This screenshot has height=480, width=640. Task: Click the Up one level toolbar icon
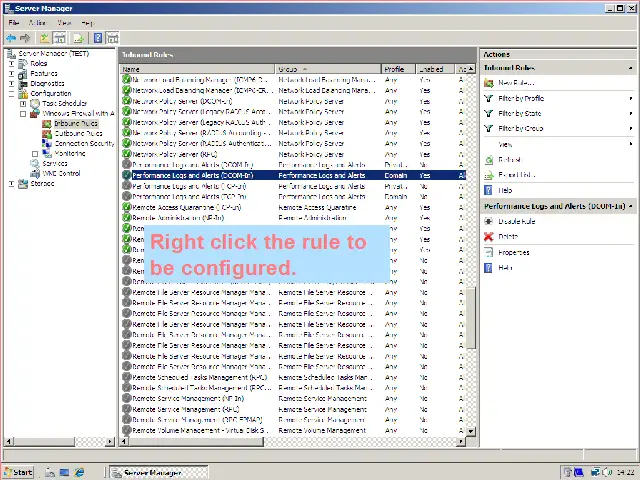pyautogui.click(x=44, y=38)
